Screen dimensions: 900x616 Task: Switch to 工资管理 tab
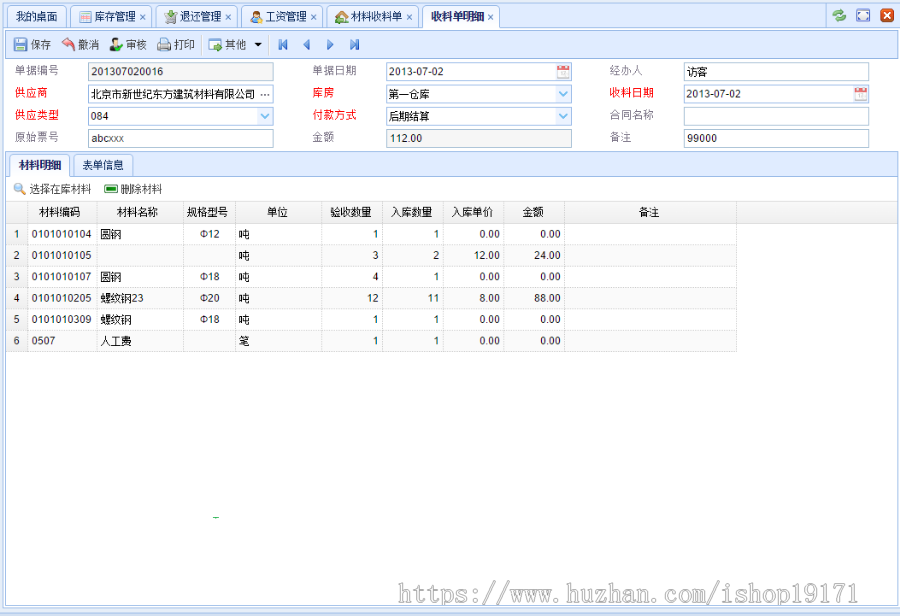coord(280,17)
